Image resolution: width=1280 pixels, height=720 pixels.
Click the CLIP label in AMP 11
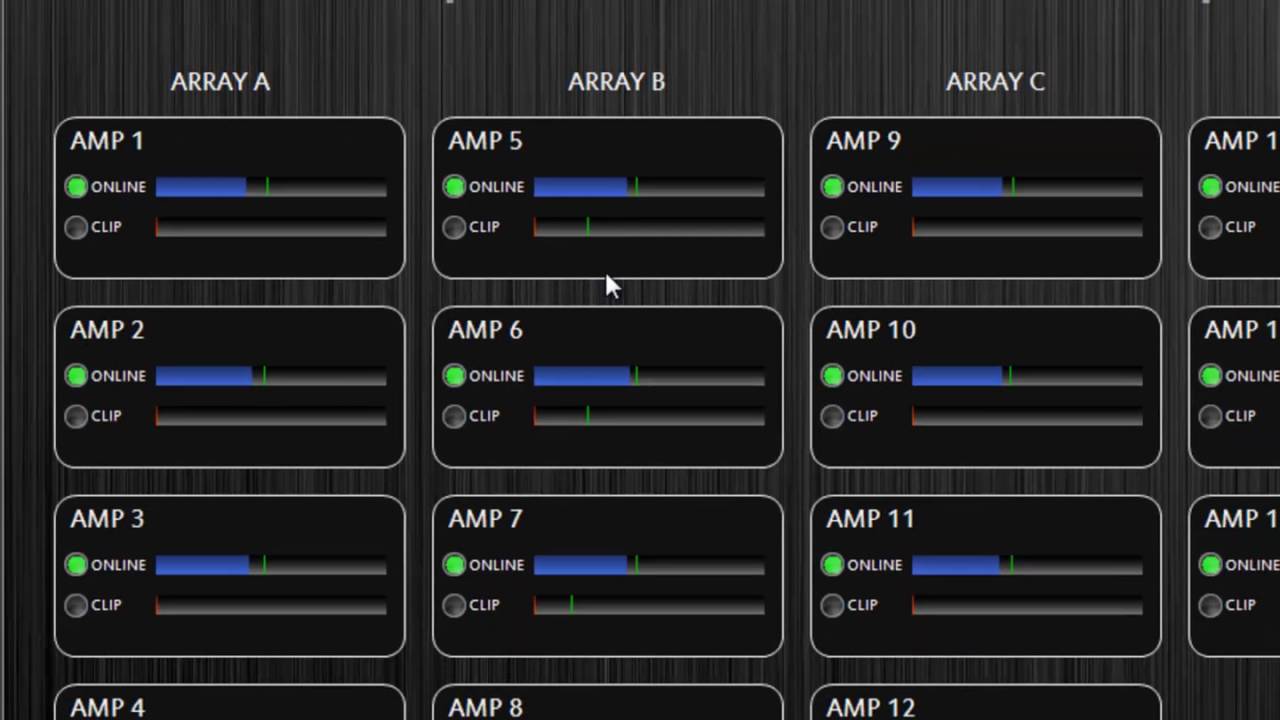[862, 605]
